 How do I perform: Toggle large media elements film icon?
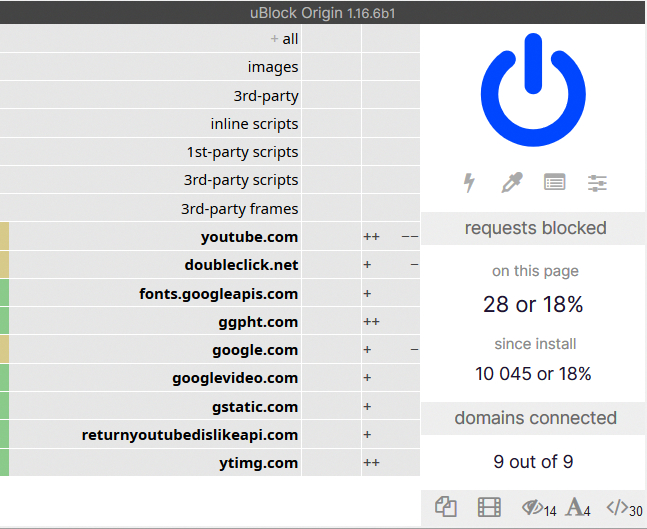(x=489, y=507)
